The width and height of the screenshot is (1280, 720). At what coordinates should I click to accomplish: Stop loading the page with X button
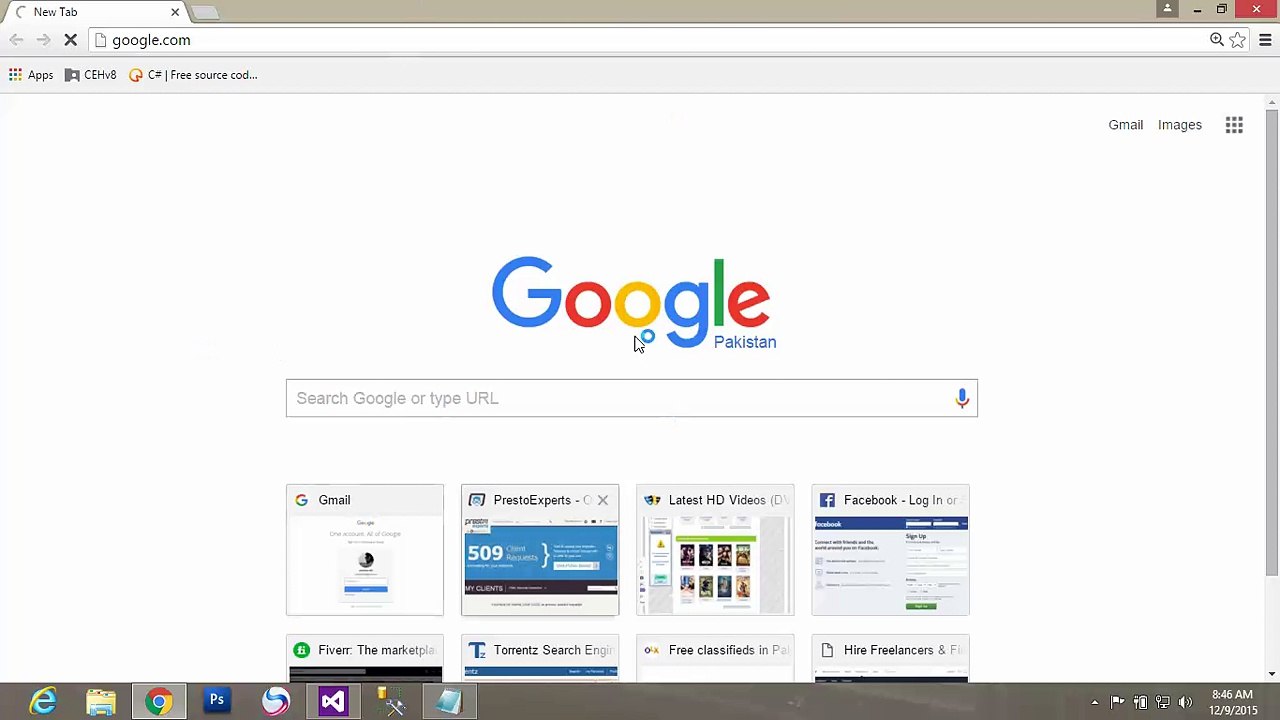point(70,40)
